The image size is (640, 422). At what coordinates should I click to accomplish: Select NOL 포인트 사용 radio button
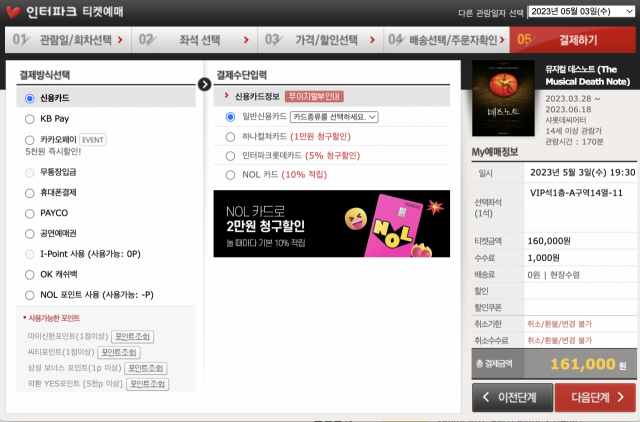[29, 295]
